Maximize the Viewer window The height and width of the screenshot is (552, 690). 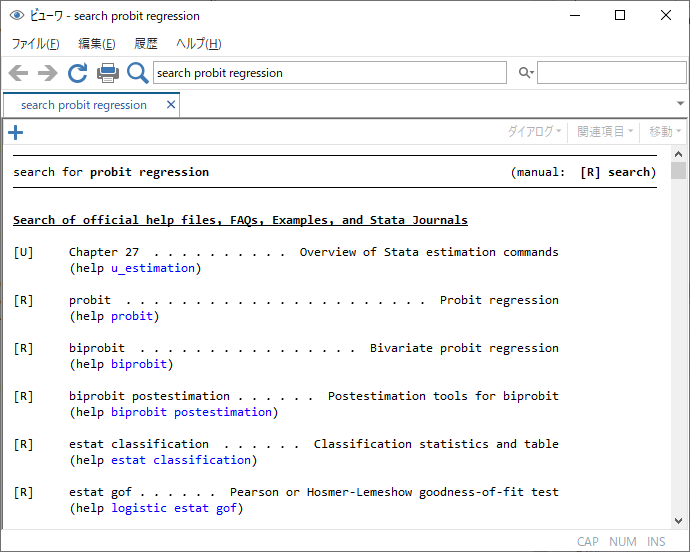coord(620,15)
